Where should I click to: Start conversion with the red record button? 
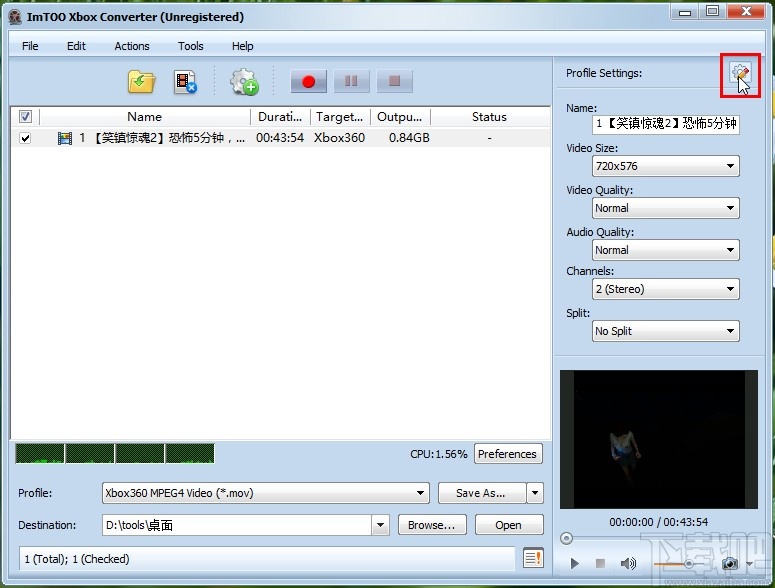308,81
